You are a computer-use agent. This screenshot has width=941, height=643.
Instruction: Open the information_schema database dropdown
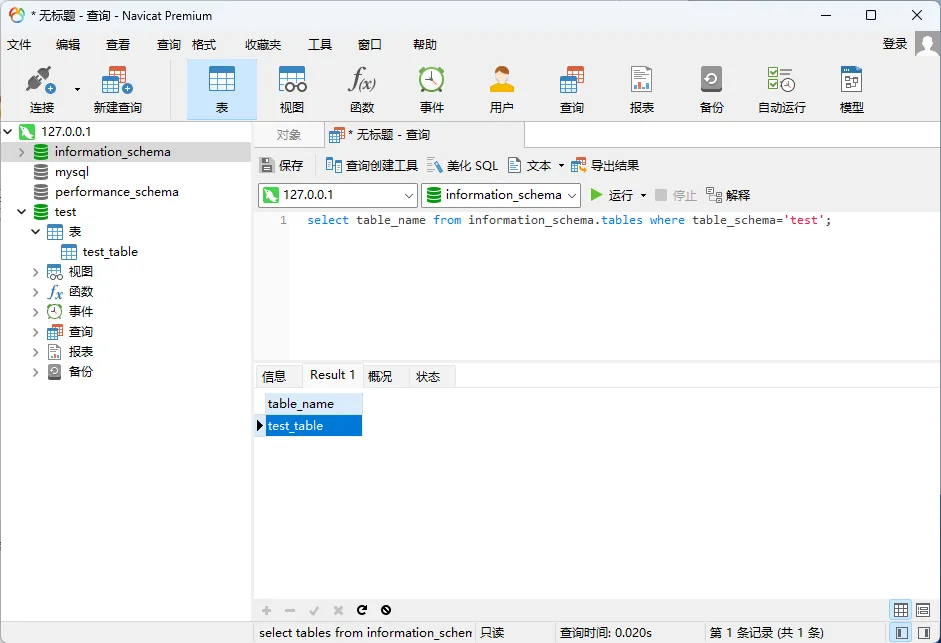point(500,195)
